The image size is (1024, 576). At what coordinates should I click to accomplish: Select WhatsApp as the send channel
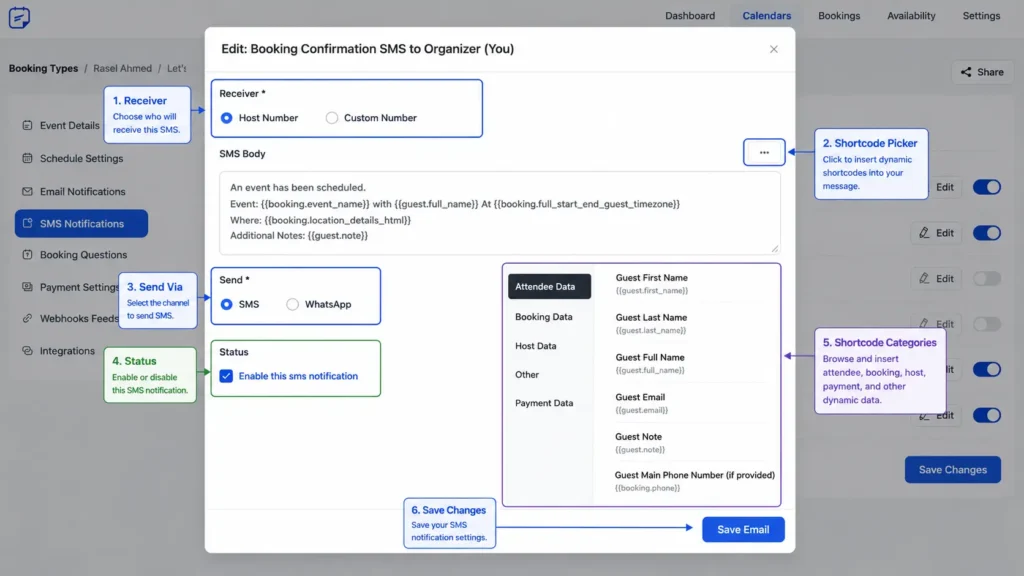coord(319,304)
